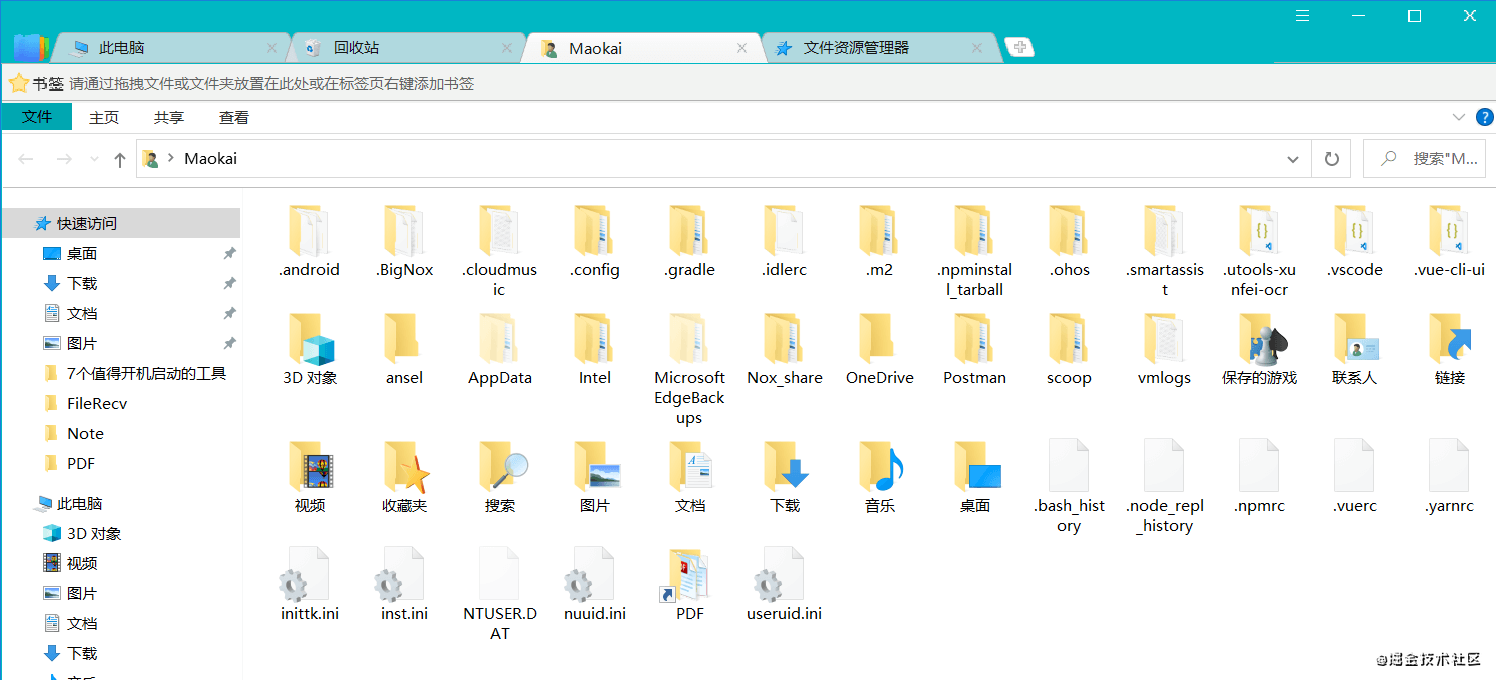Image resolution: width=1496 pixels, height=680 pixels.
Task: Expand the ribbon with the chevron
Action: pyautogui.click(x=1458, y=117)
